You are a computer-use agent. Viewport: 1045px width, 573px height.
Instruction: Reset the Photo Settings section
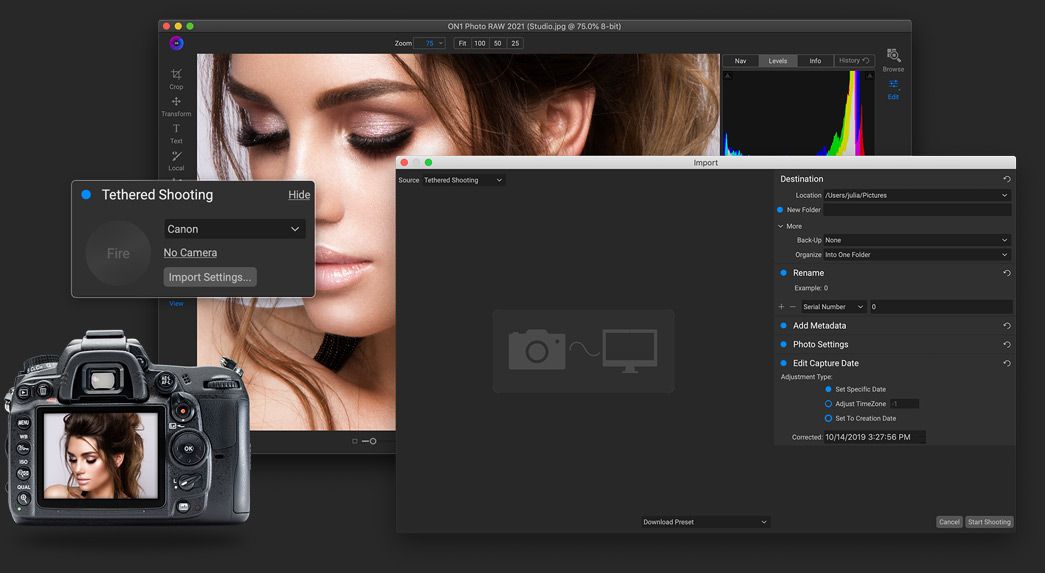click(1006, 344)
